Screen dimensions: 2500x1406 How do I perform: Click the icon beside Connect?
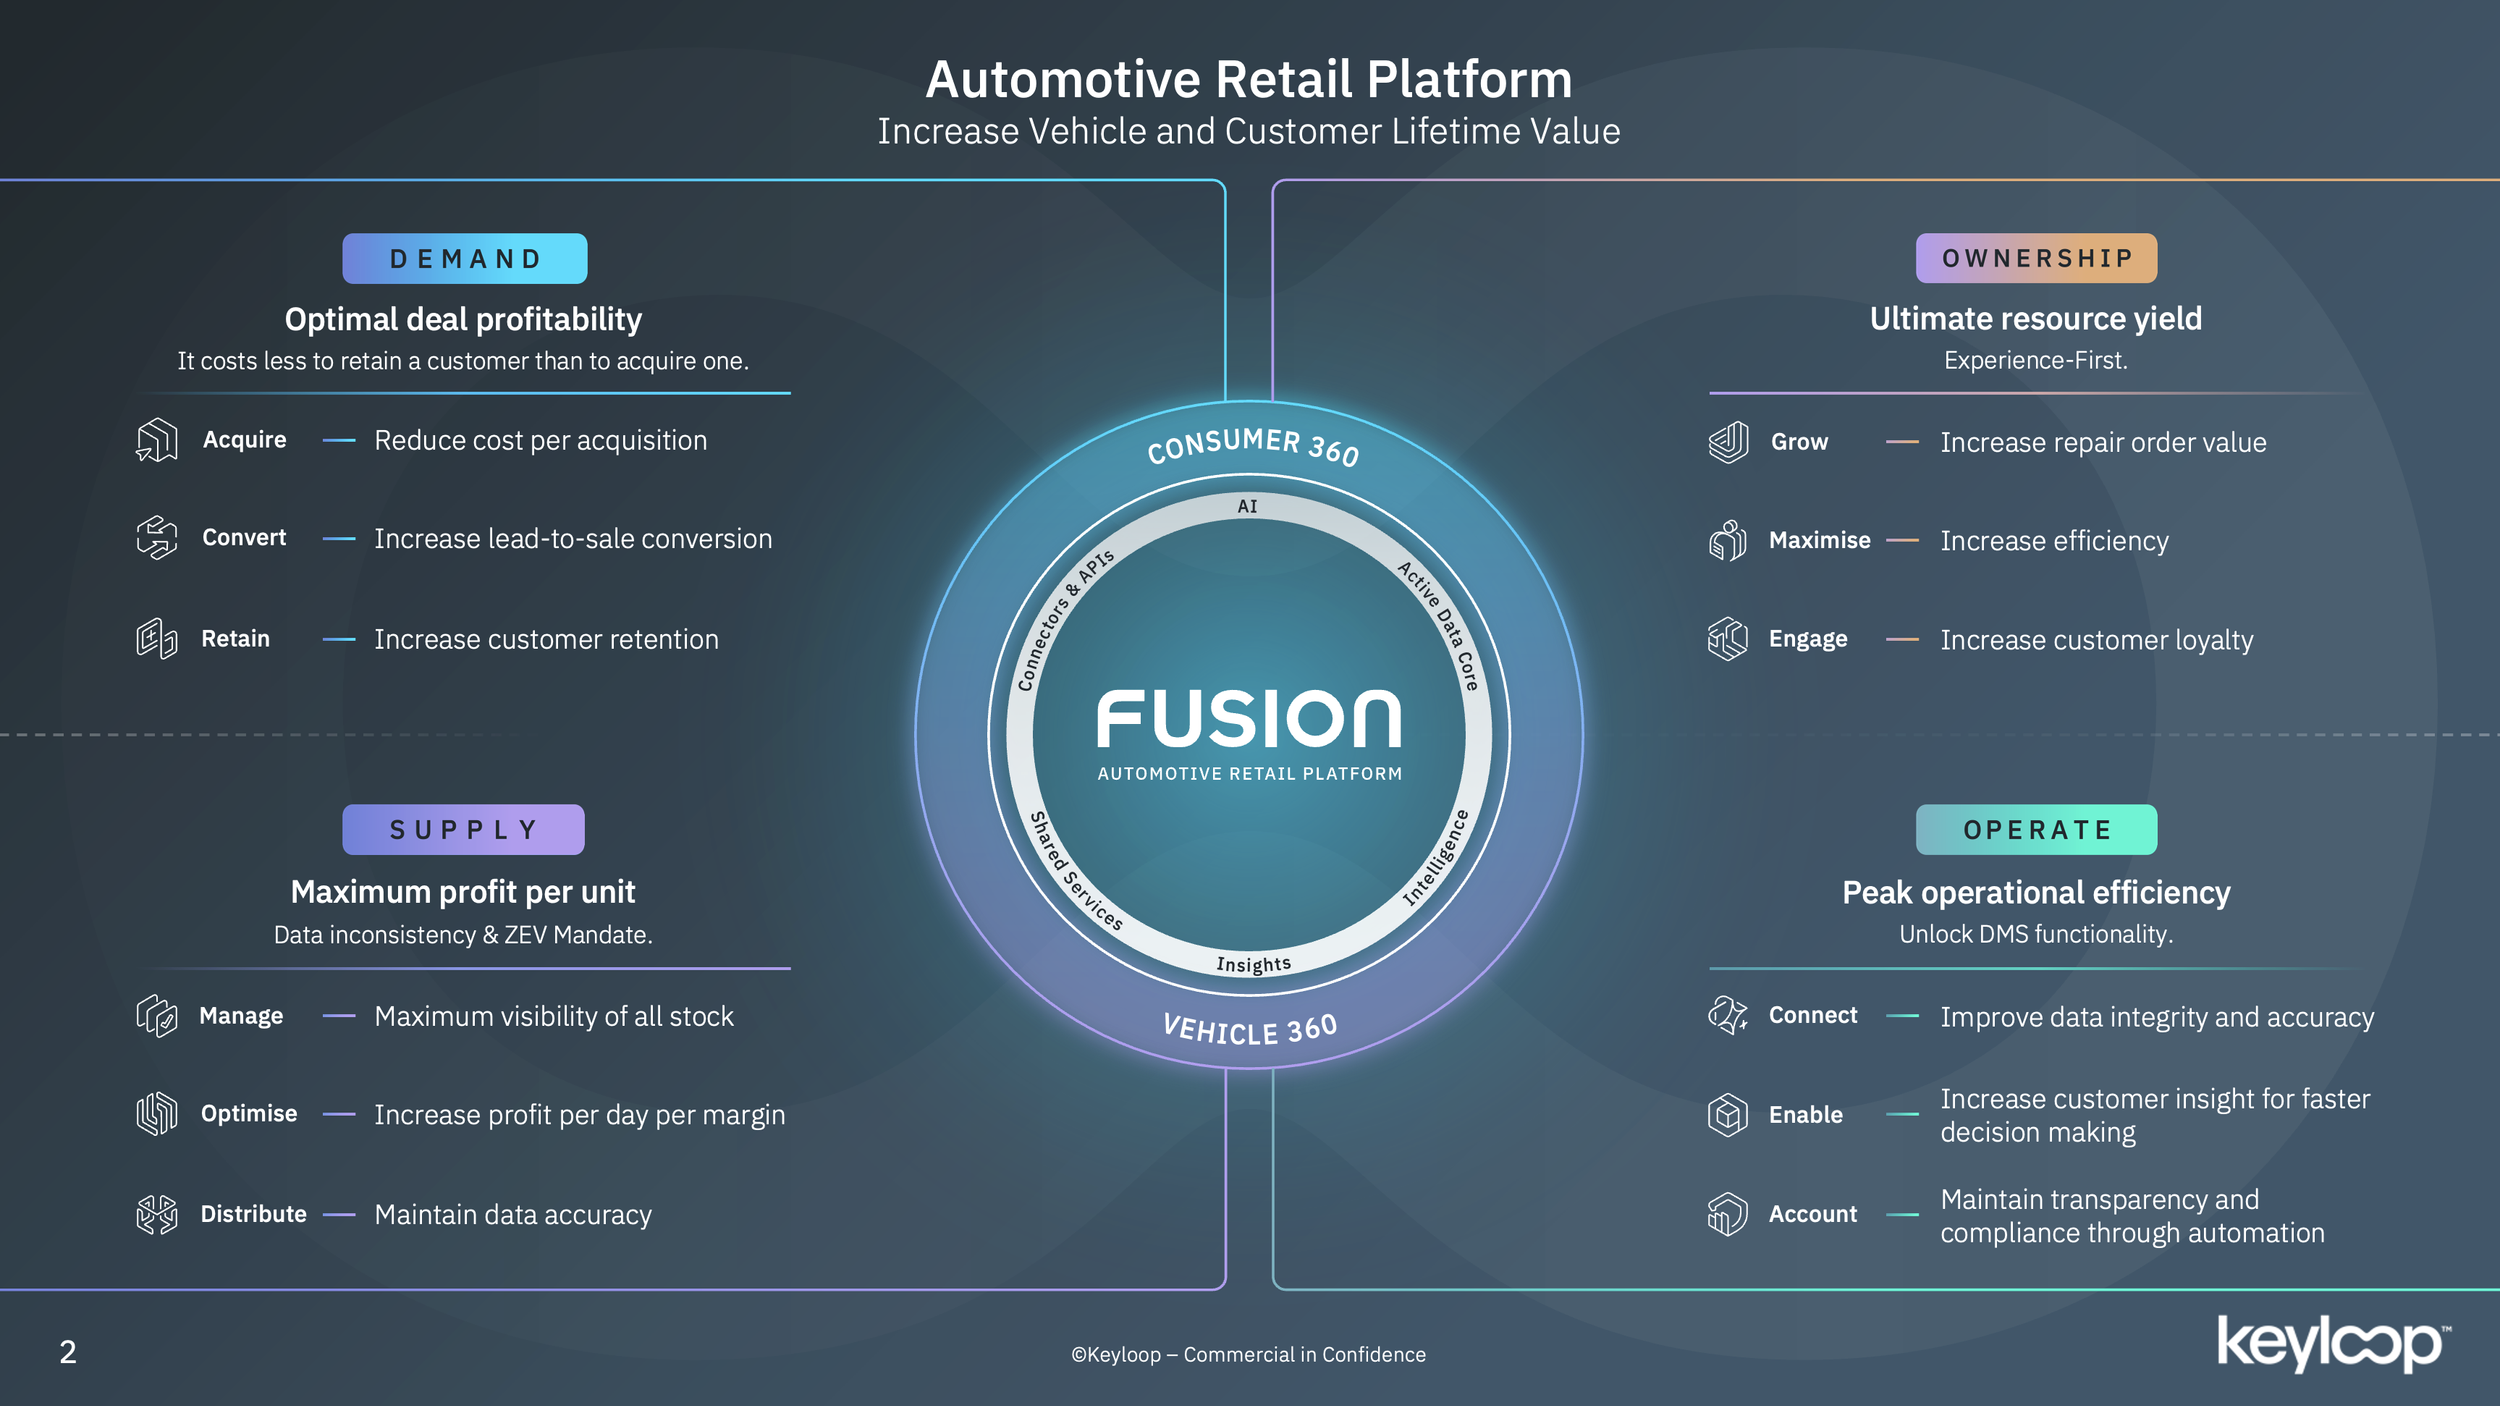[x=1728, y=1015]
